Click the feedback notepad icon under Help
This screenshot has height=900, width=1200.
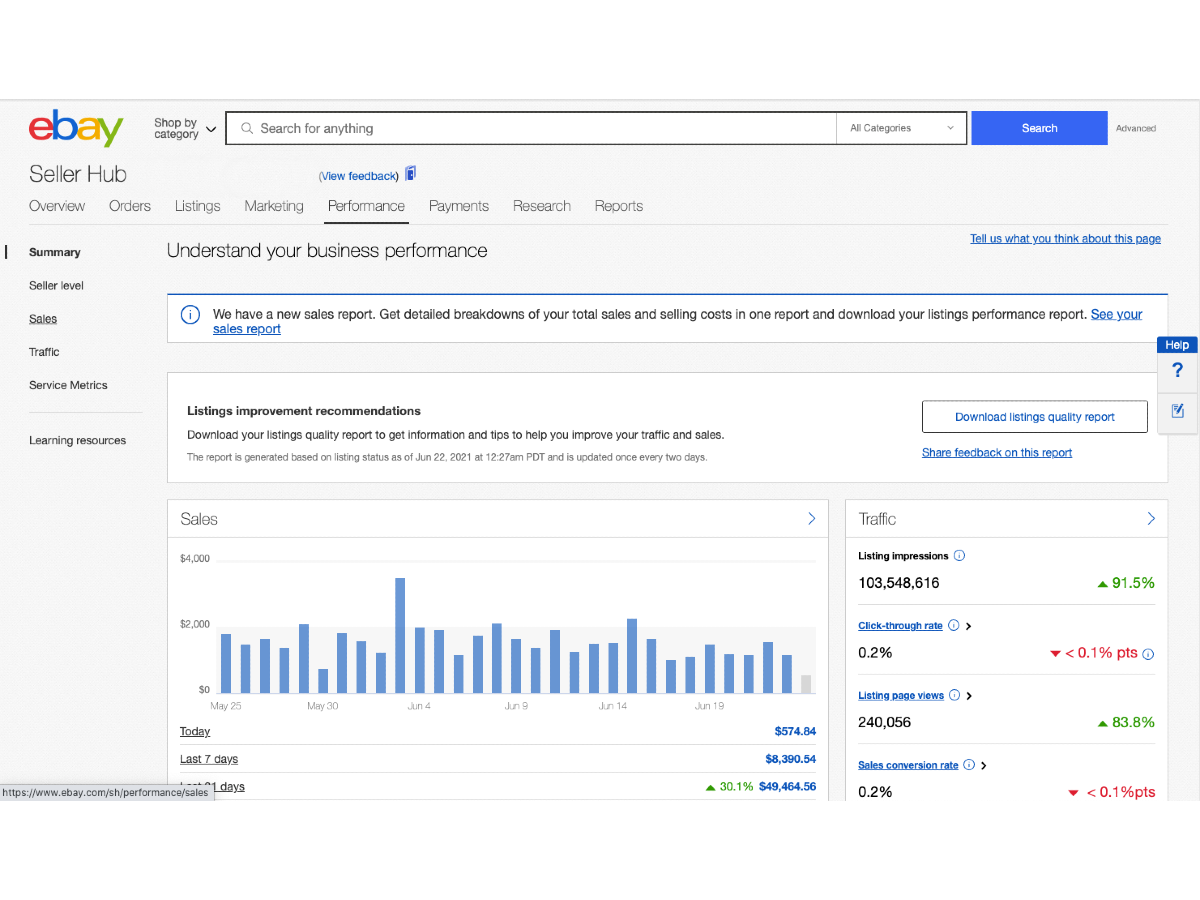pyautogui.click(x=1177, y=410)
